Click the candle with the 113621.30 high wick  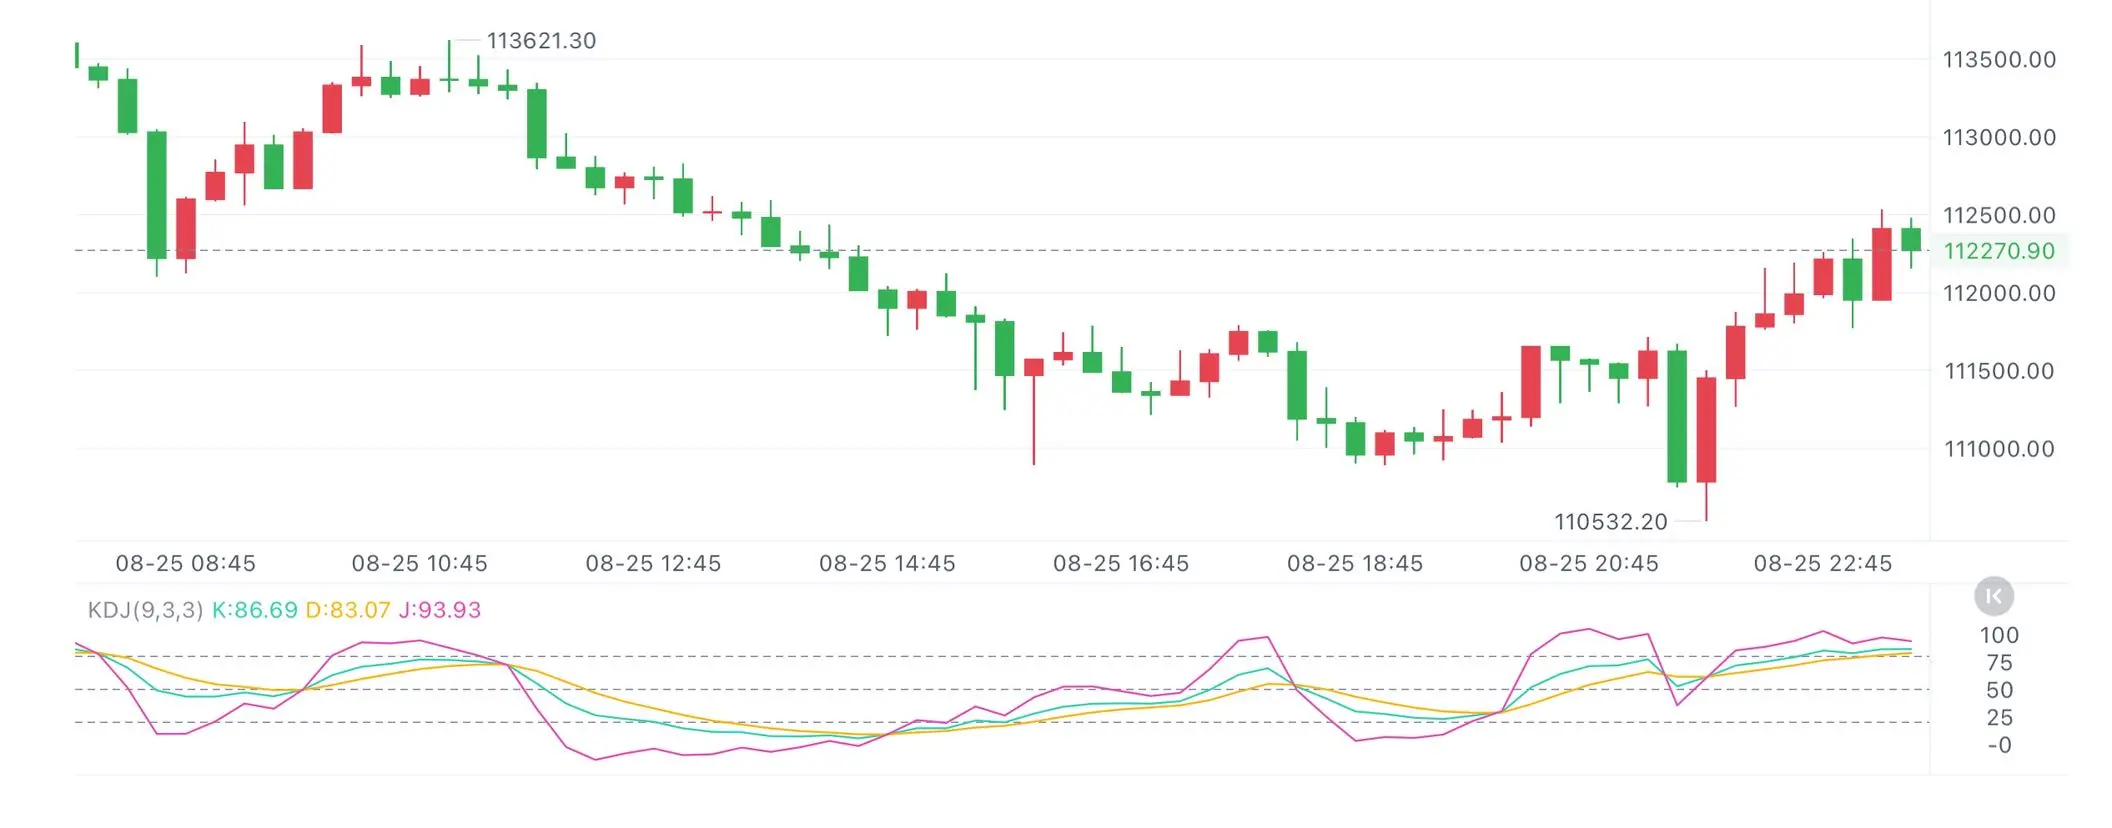[x=449, y=67]
